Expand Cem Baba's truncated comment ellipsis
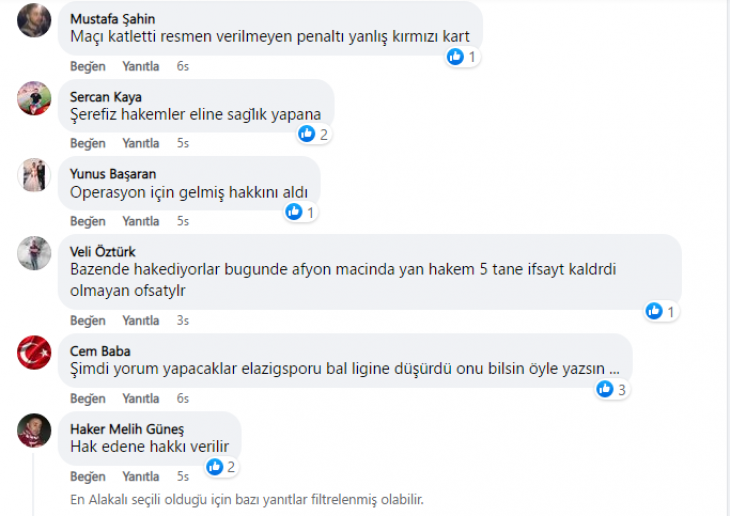 click(x=614, y=367)
